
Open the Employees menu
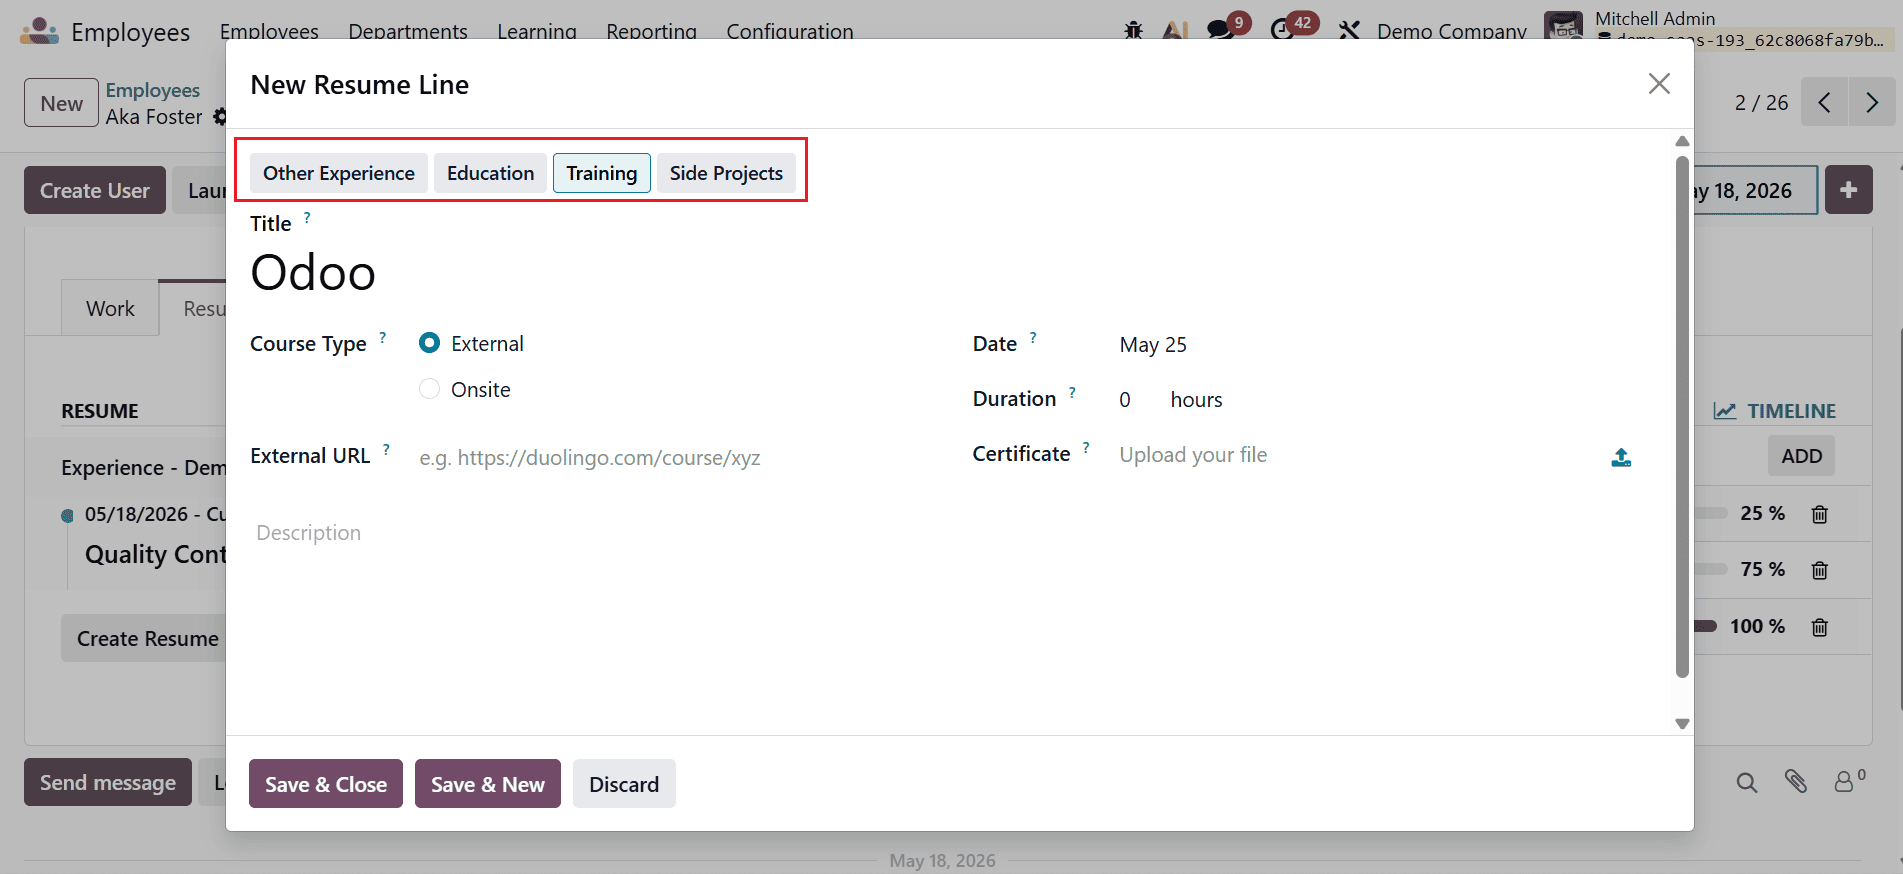pos(269,32)
